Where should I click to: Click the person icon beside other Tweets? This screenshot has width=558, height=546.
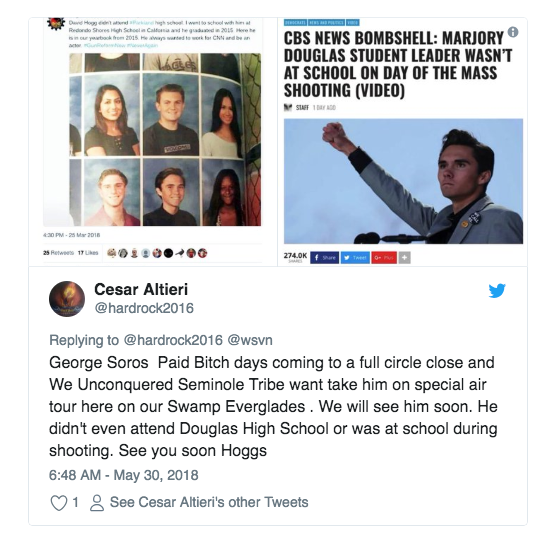coord(97,503)
